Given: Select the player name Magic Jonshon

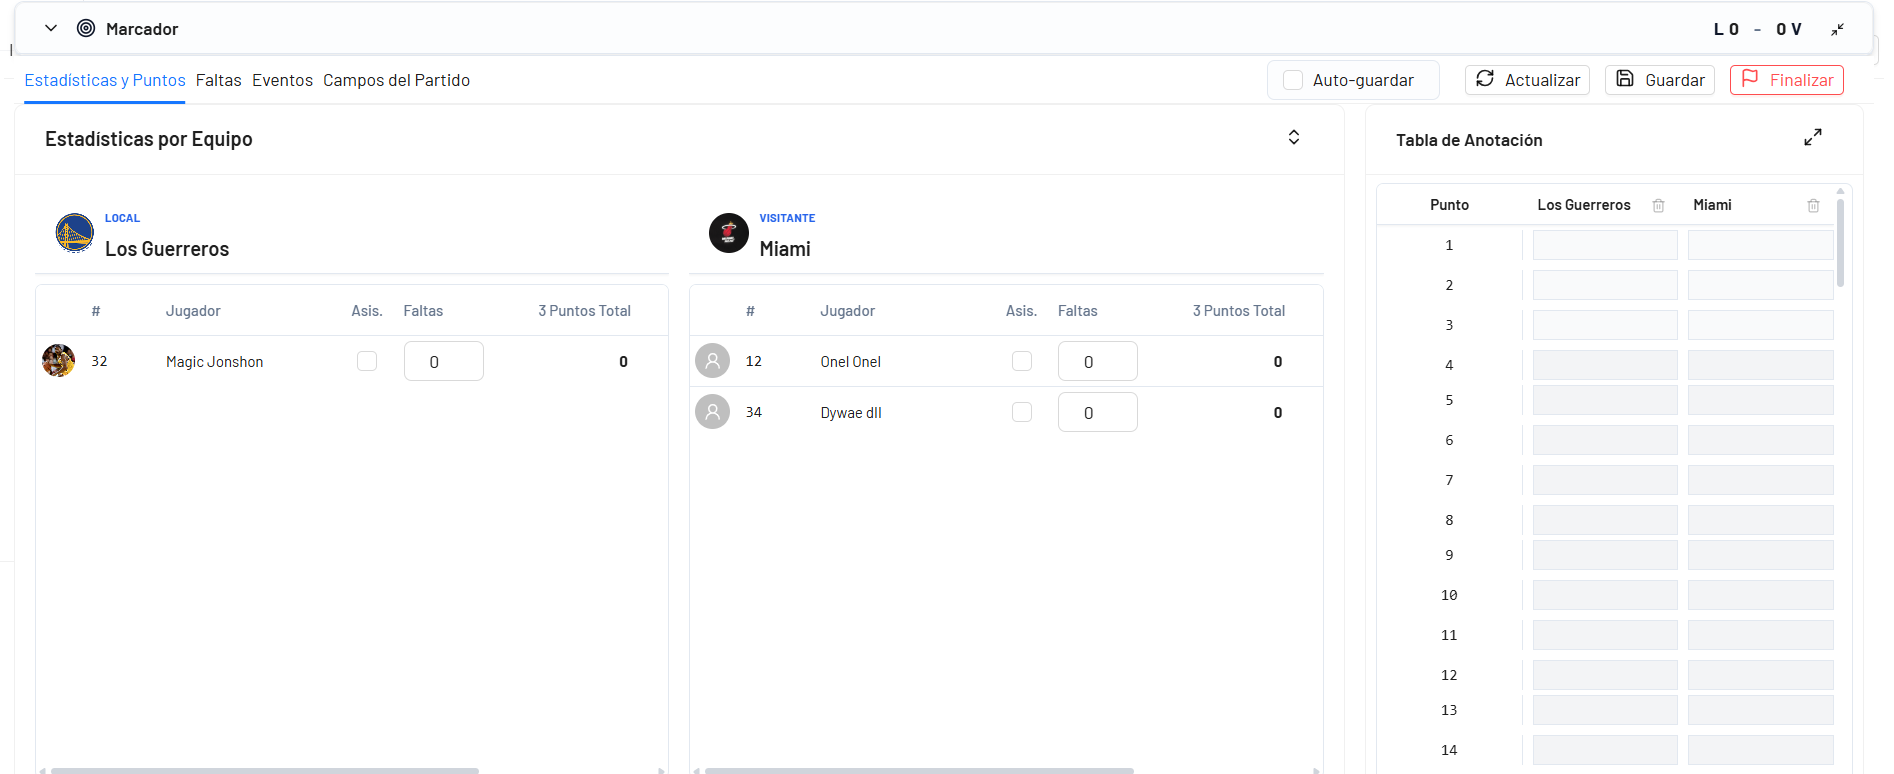Looking at the screenshot, I should [215, 362].
